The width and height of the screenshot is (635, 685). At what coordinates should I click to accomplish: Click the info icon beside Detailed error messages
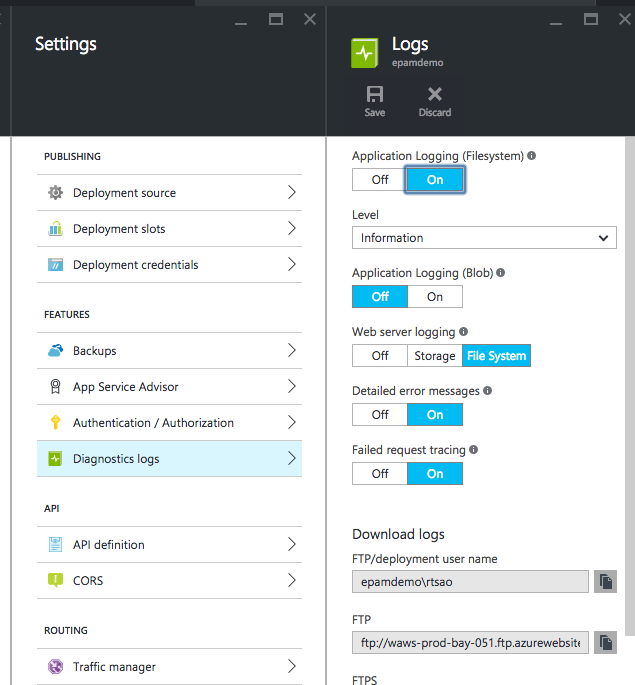(487, 391)
